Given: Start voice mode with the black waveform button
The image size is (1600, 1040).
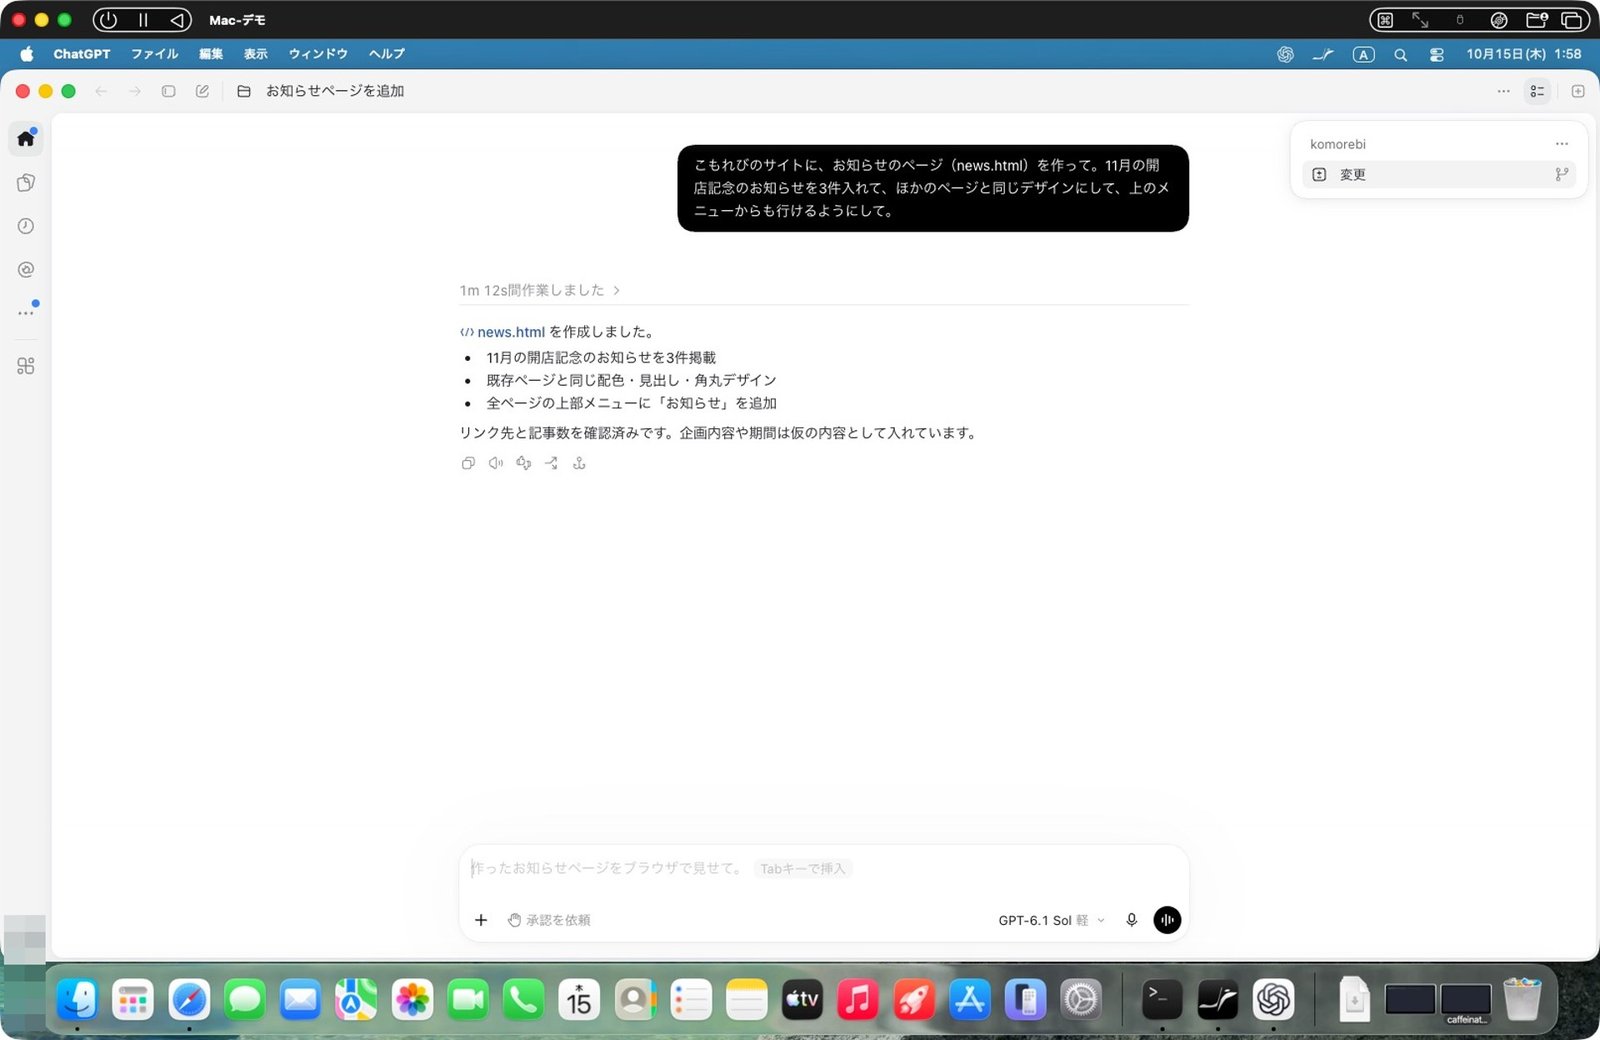Looking at the screenshot, I should (x=1167, y=920).
